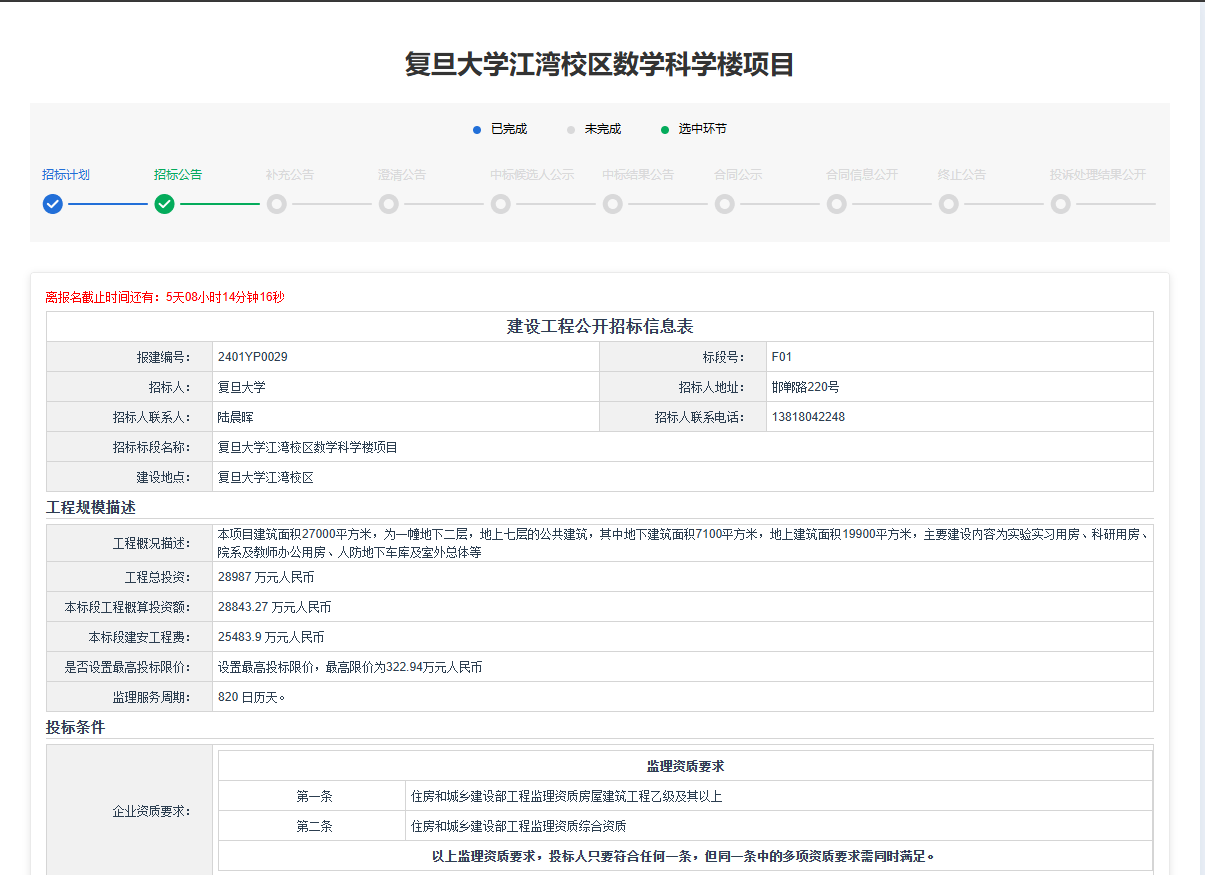Click the step circle under 投诉处理结果公开
Image resolution: width=1205 pixels, height=875 pixels.
[x=1061, y=204]
